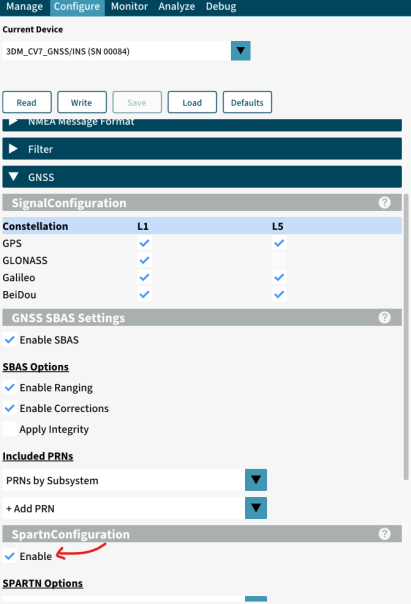Open the Debug tab
411x604 pixels.
221,7
